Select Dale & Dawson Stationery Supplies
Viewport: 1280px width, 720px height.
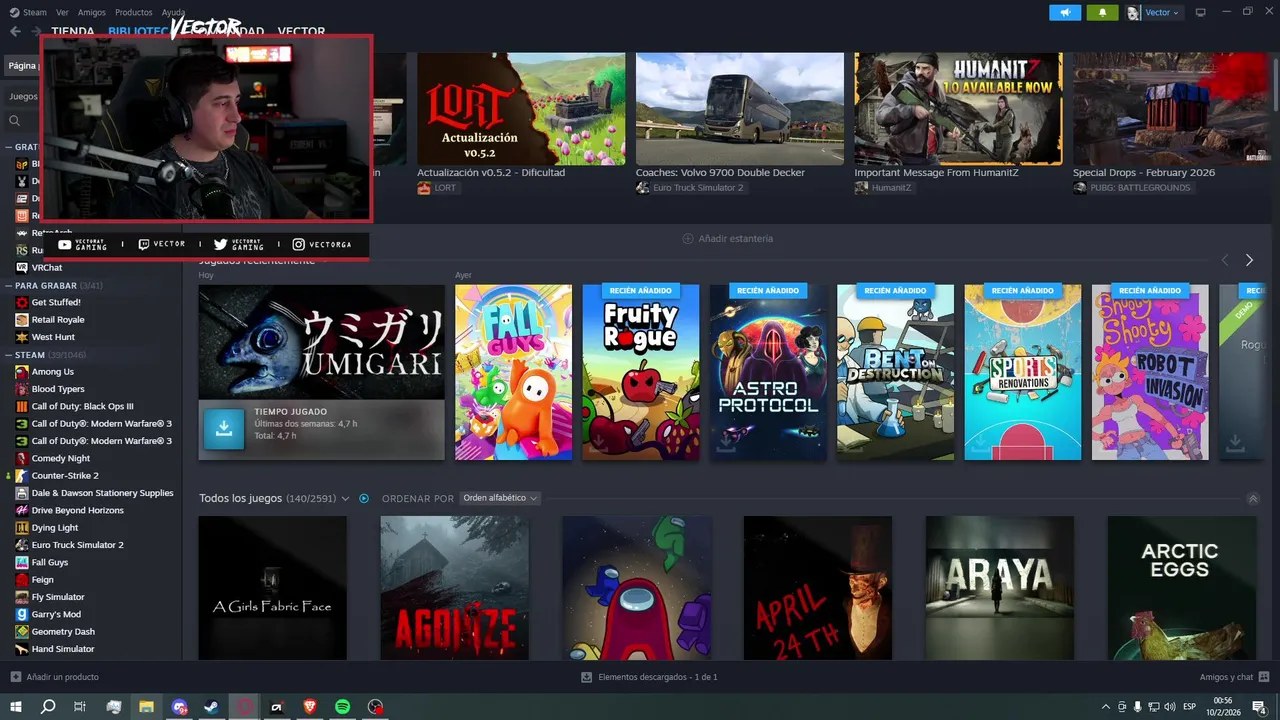102,493
